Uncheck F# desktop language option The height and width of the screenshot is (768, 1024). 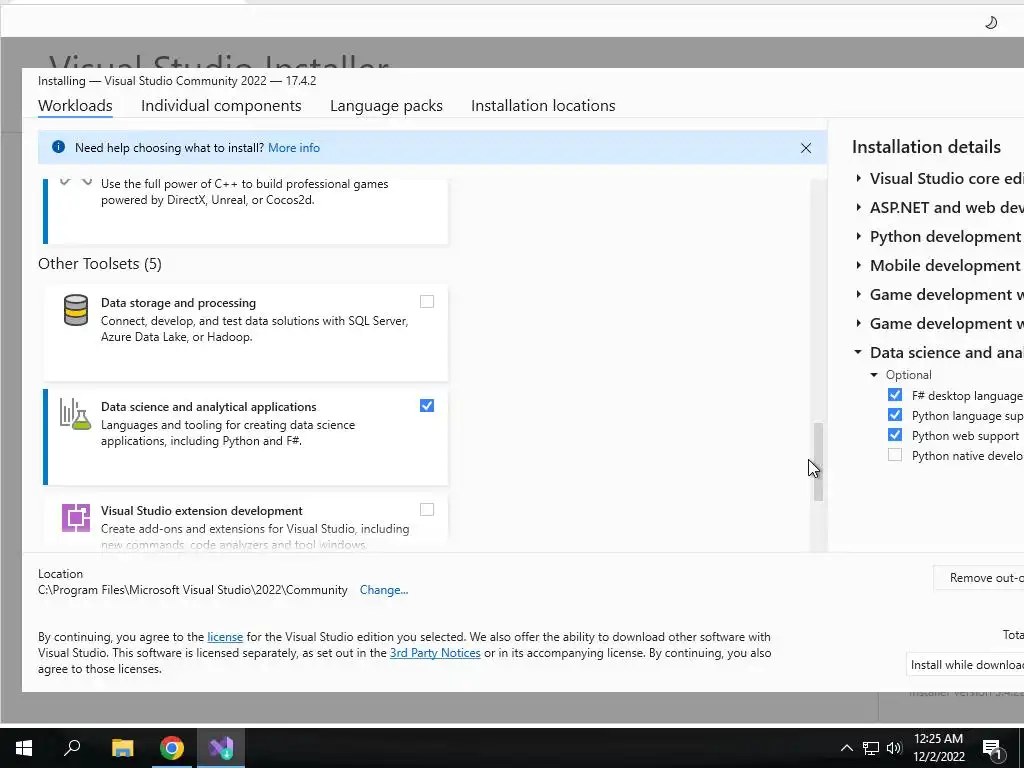click(x=895, y=395)
